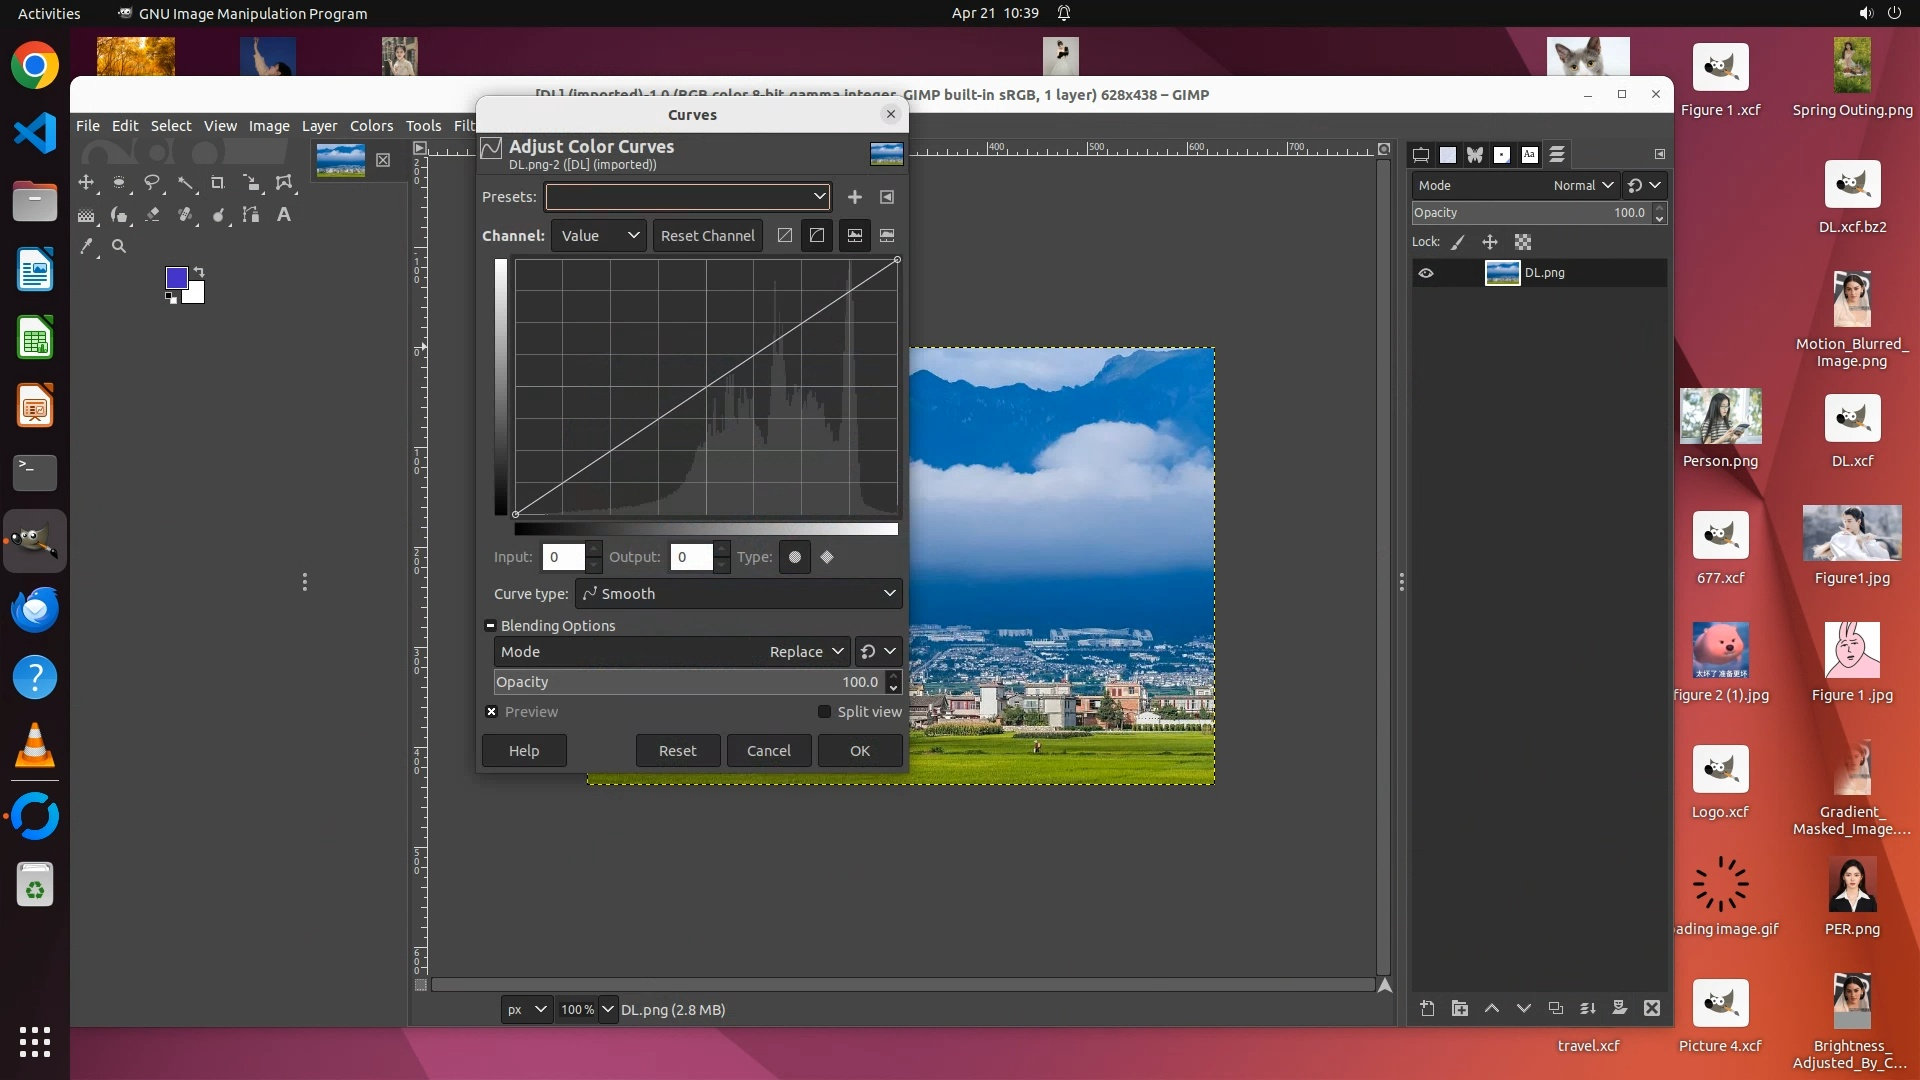Click the blue foreground color swatch
Screen dimensions: 1920x1080
(x=176, y=278)
